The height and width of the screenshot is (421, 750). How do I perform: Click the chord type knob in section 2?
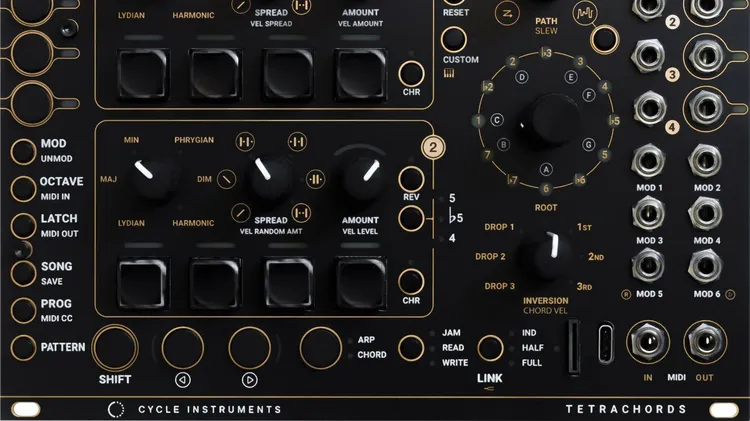point(154,179)
